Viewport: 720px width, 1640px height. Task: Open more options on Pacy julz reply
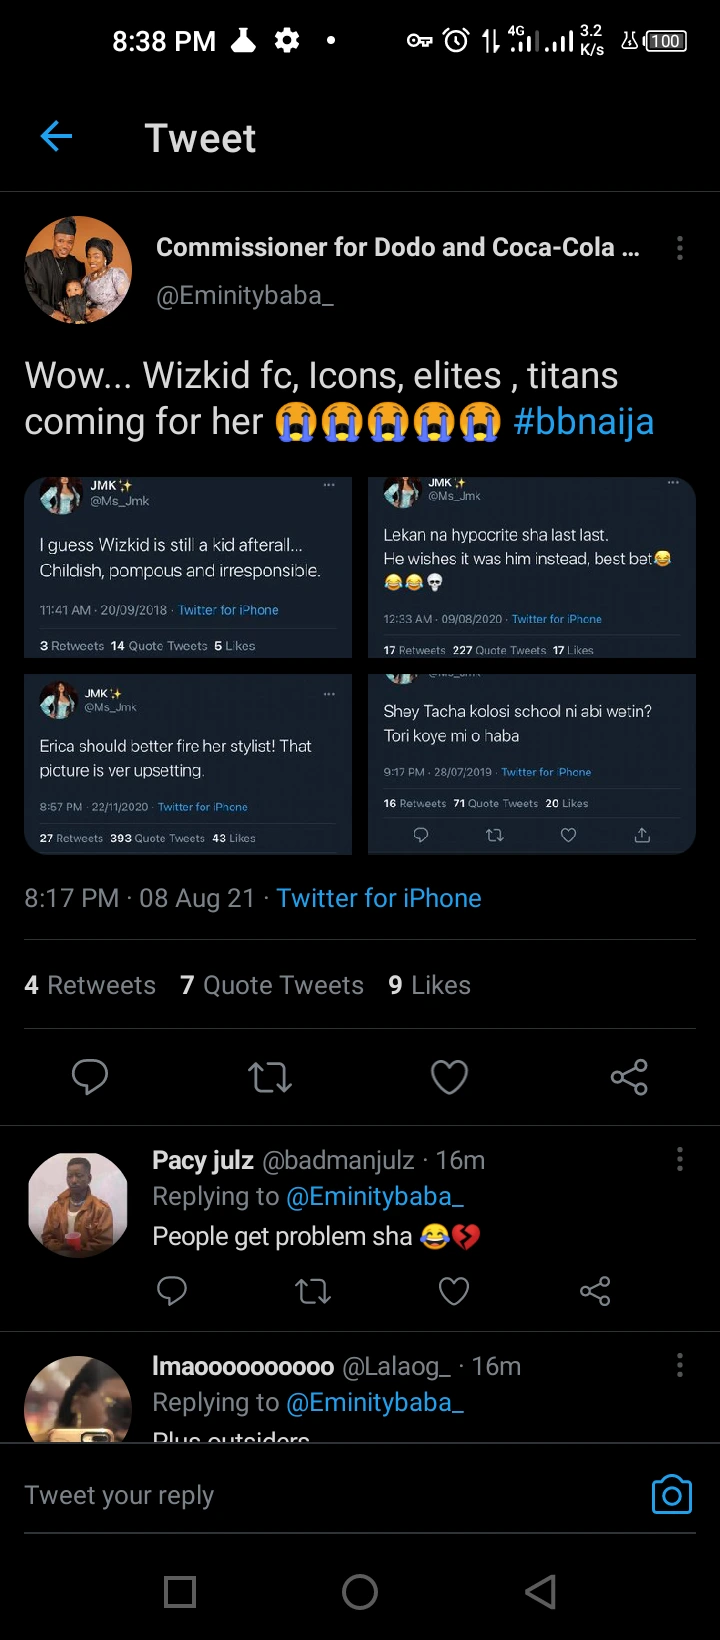coord(680,1159)
